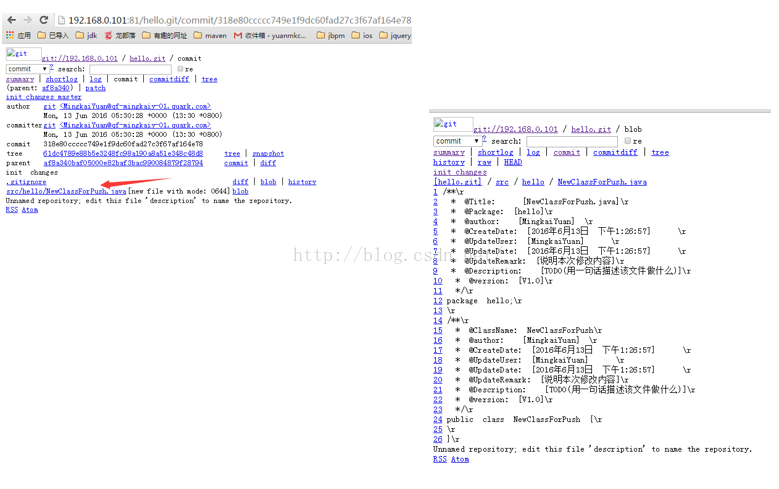Screen dimensions: 779x489
Task: Open 'commitdiff' on the commit page
Action: point(169,79)
